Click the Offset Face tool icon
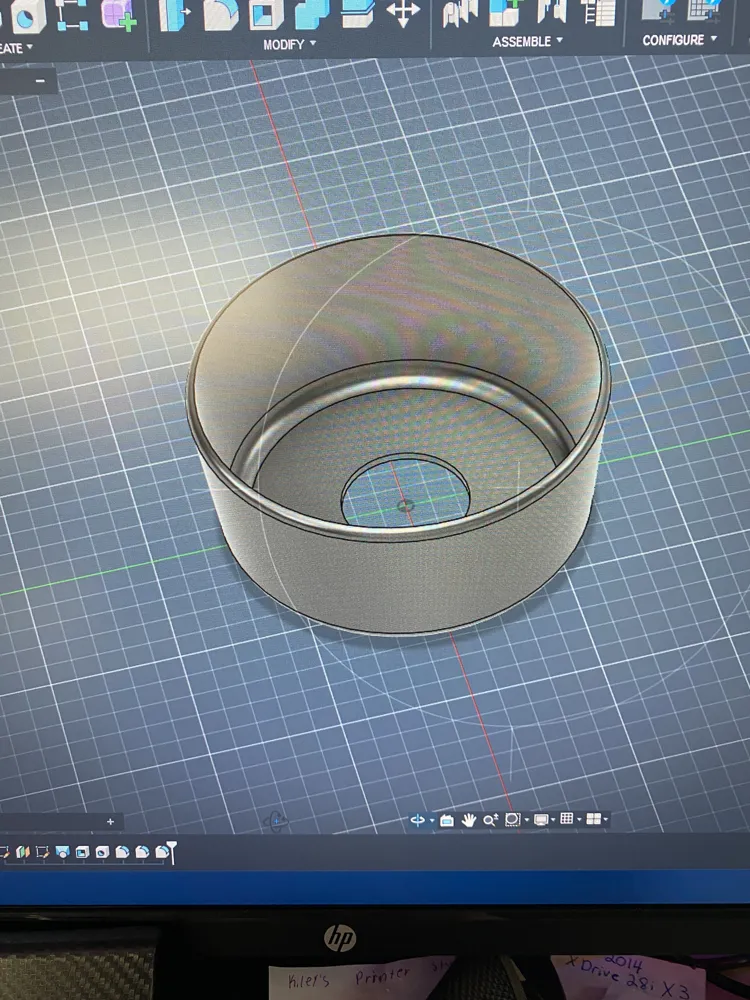The height and width of the screenshot is (1000, 750). (358, 14)
